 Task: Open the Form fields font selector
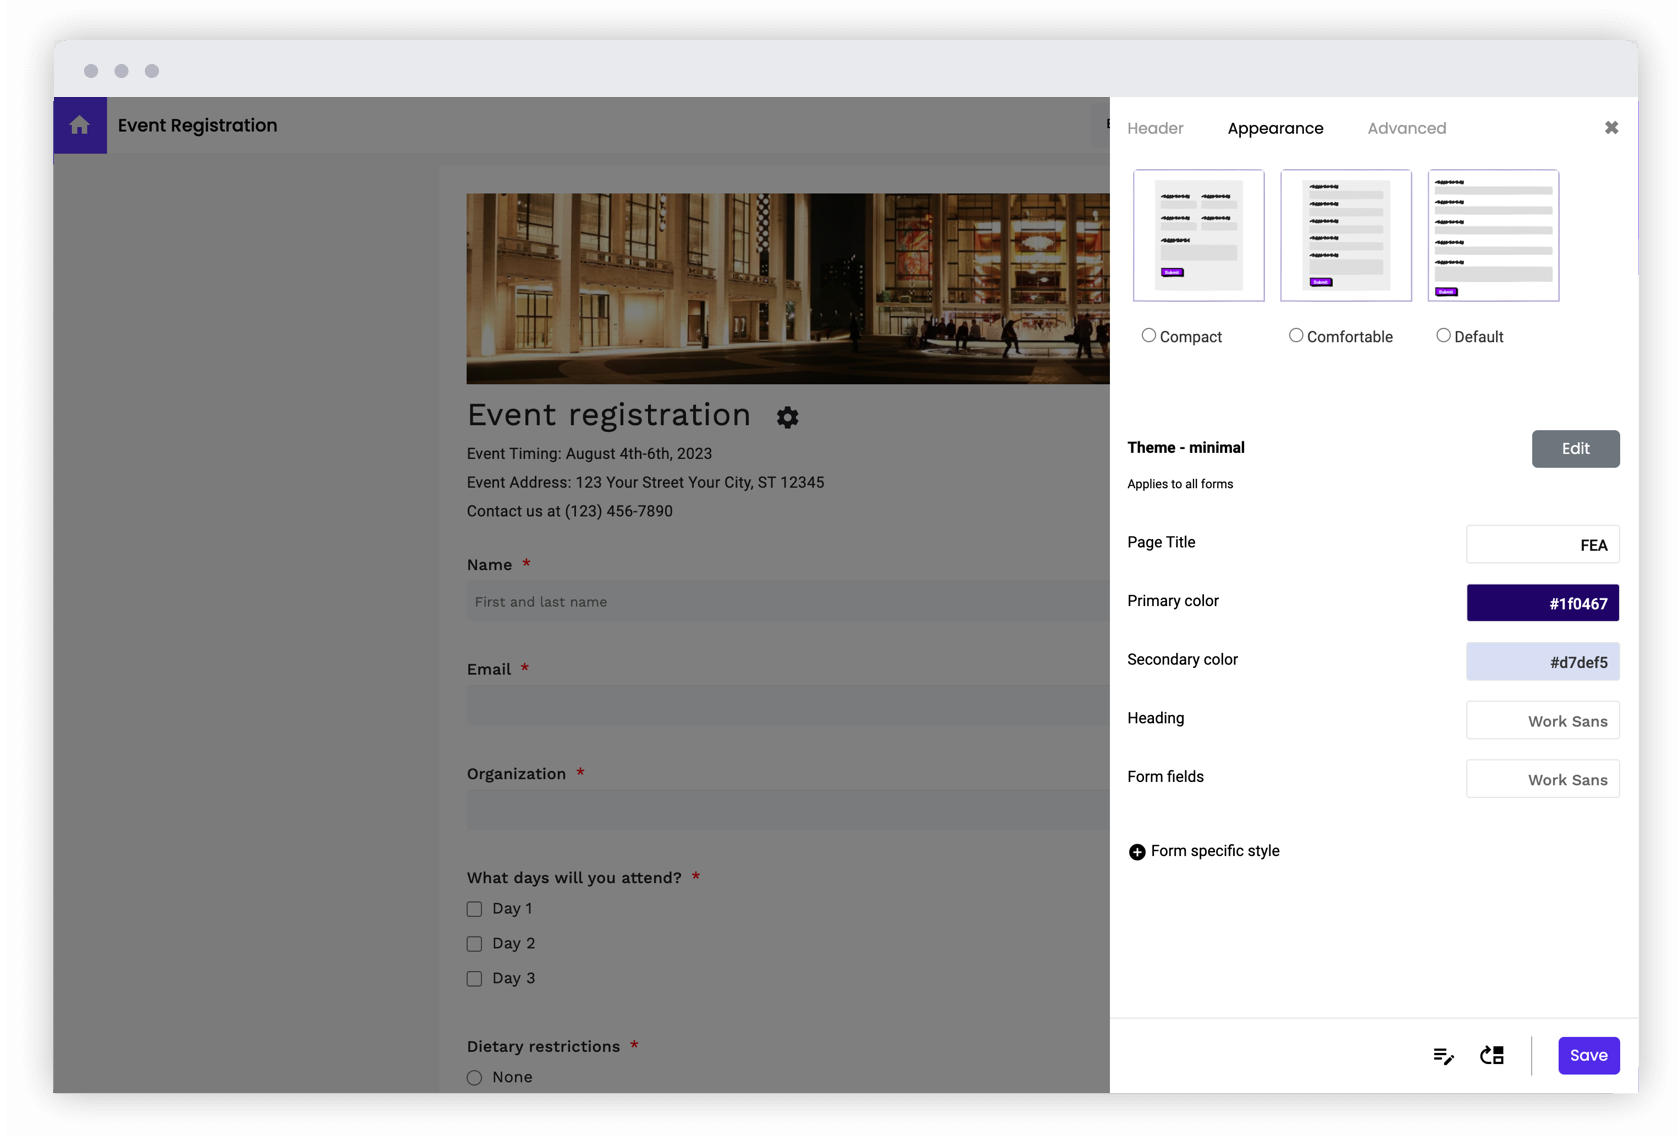[1542, 778]
